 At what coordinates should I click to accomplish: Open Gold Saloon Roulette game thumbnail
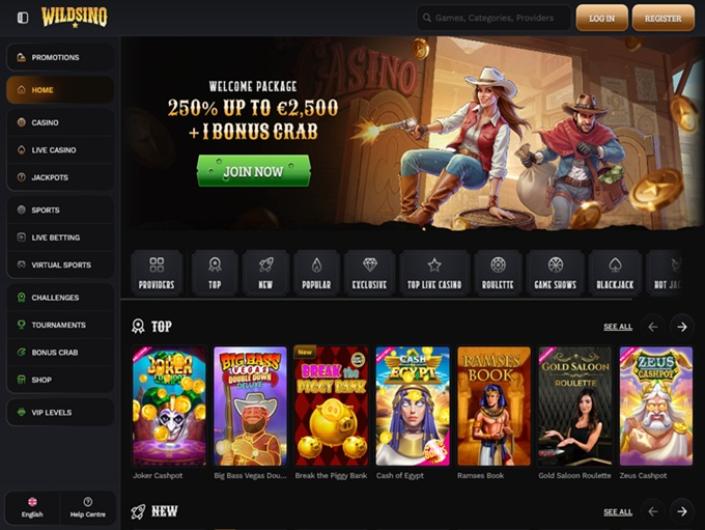pyautogui.click(x=575, y=406)
